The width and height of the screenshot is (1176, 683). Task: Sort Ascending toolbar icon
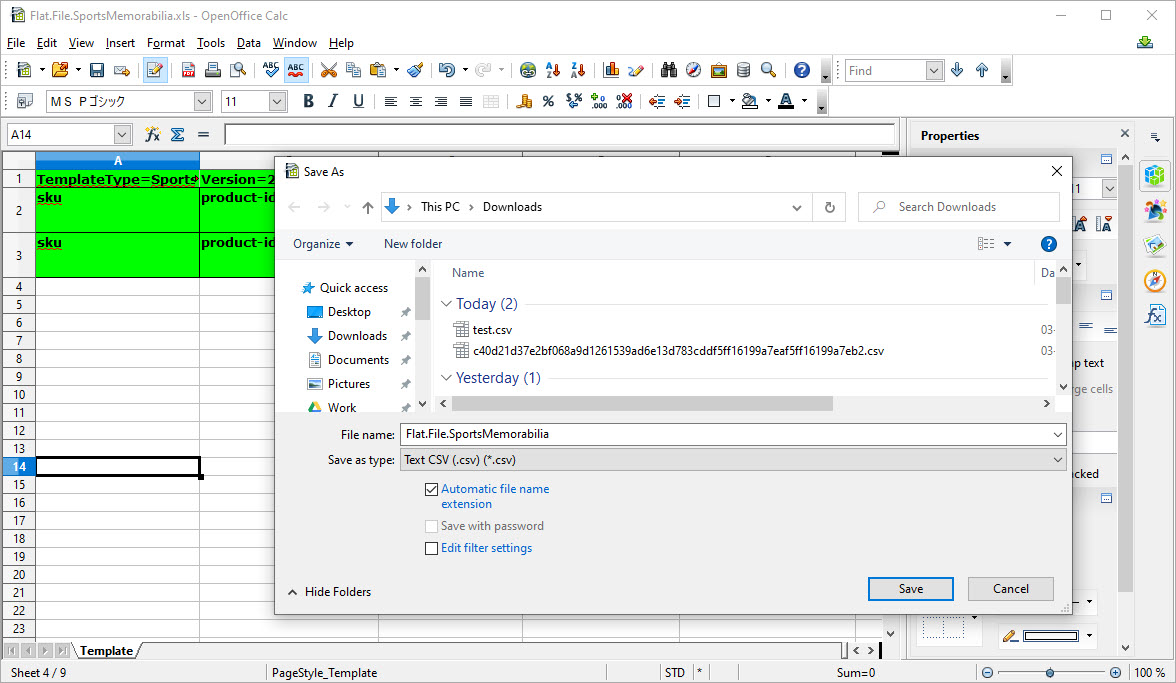click(553, 70)
